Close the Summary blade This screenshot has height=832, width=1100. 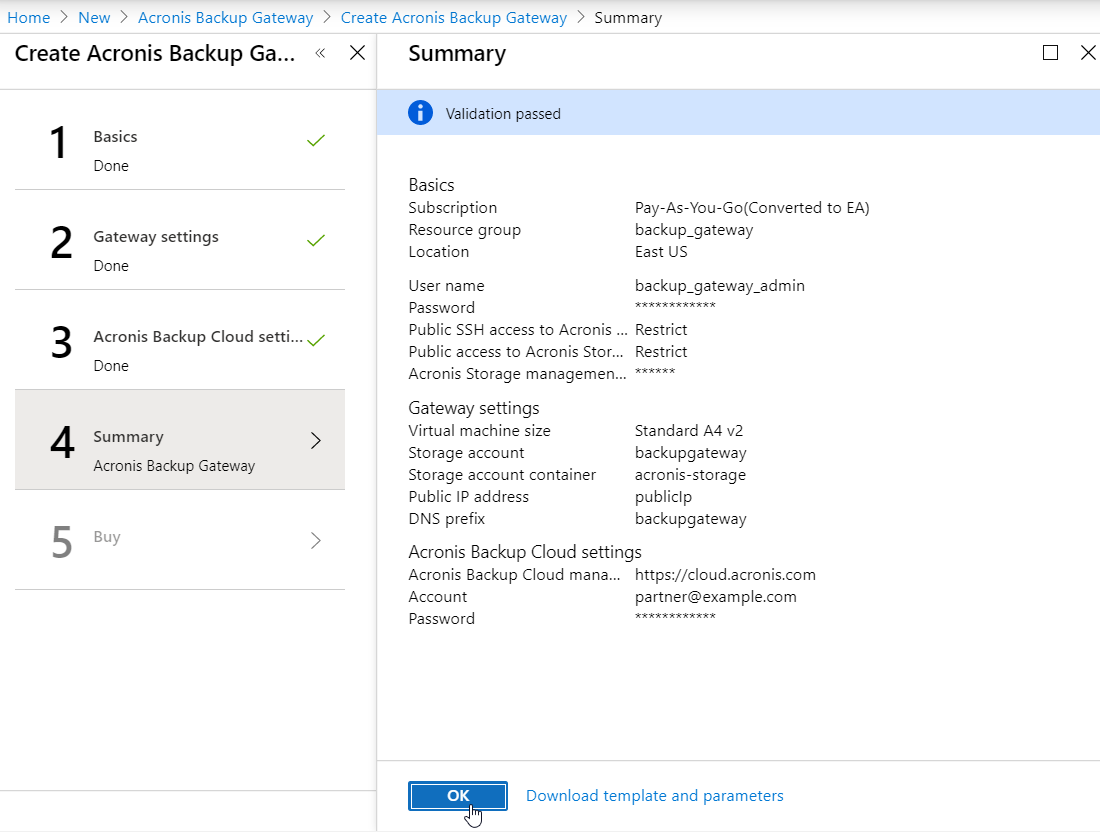click(1088, 53)
